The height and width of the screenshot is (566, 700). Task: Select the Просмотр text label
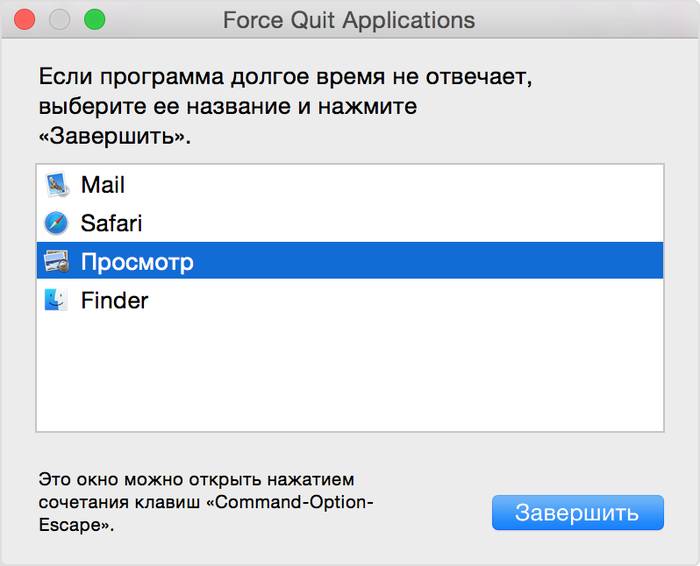click(137, 262)
